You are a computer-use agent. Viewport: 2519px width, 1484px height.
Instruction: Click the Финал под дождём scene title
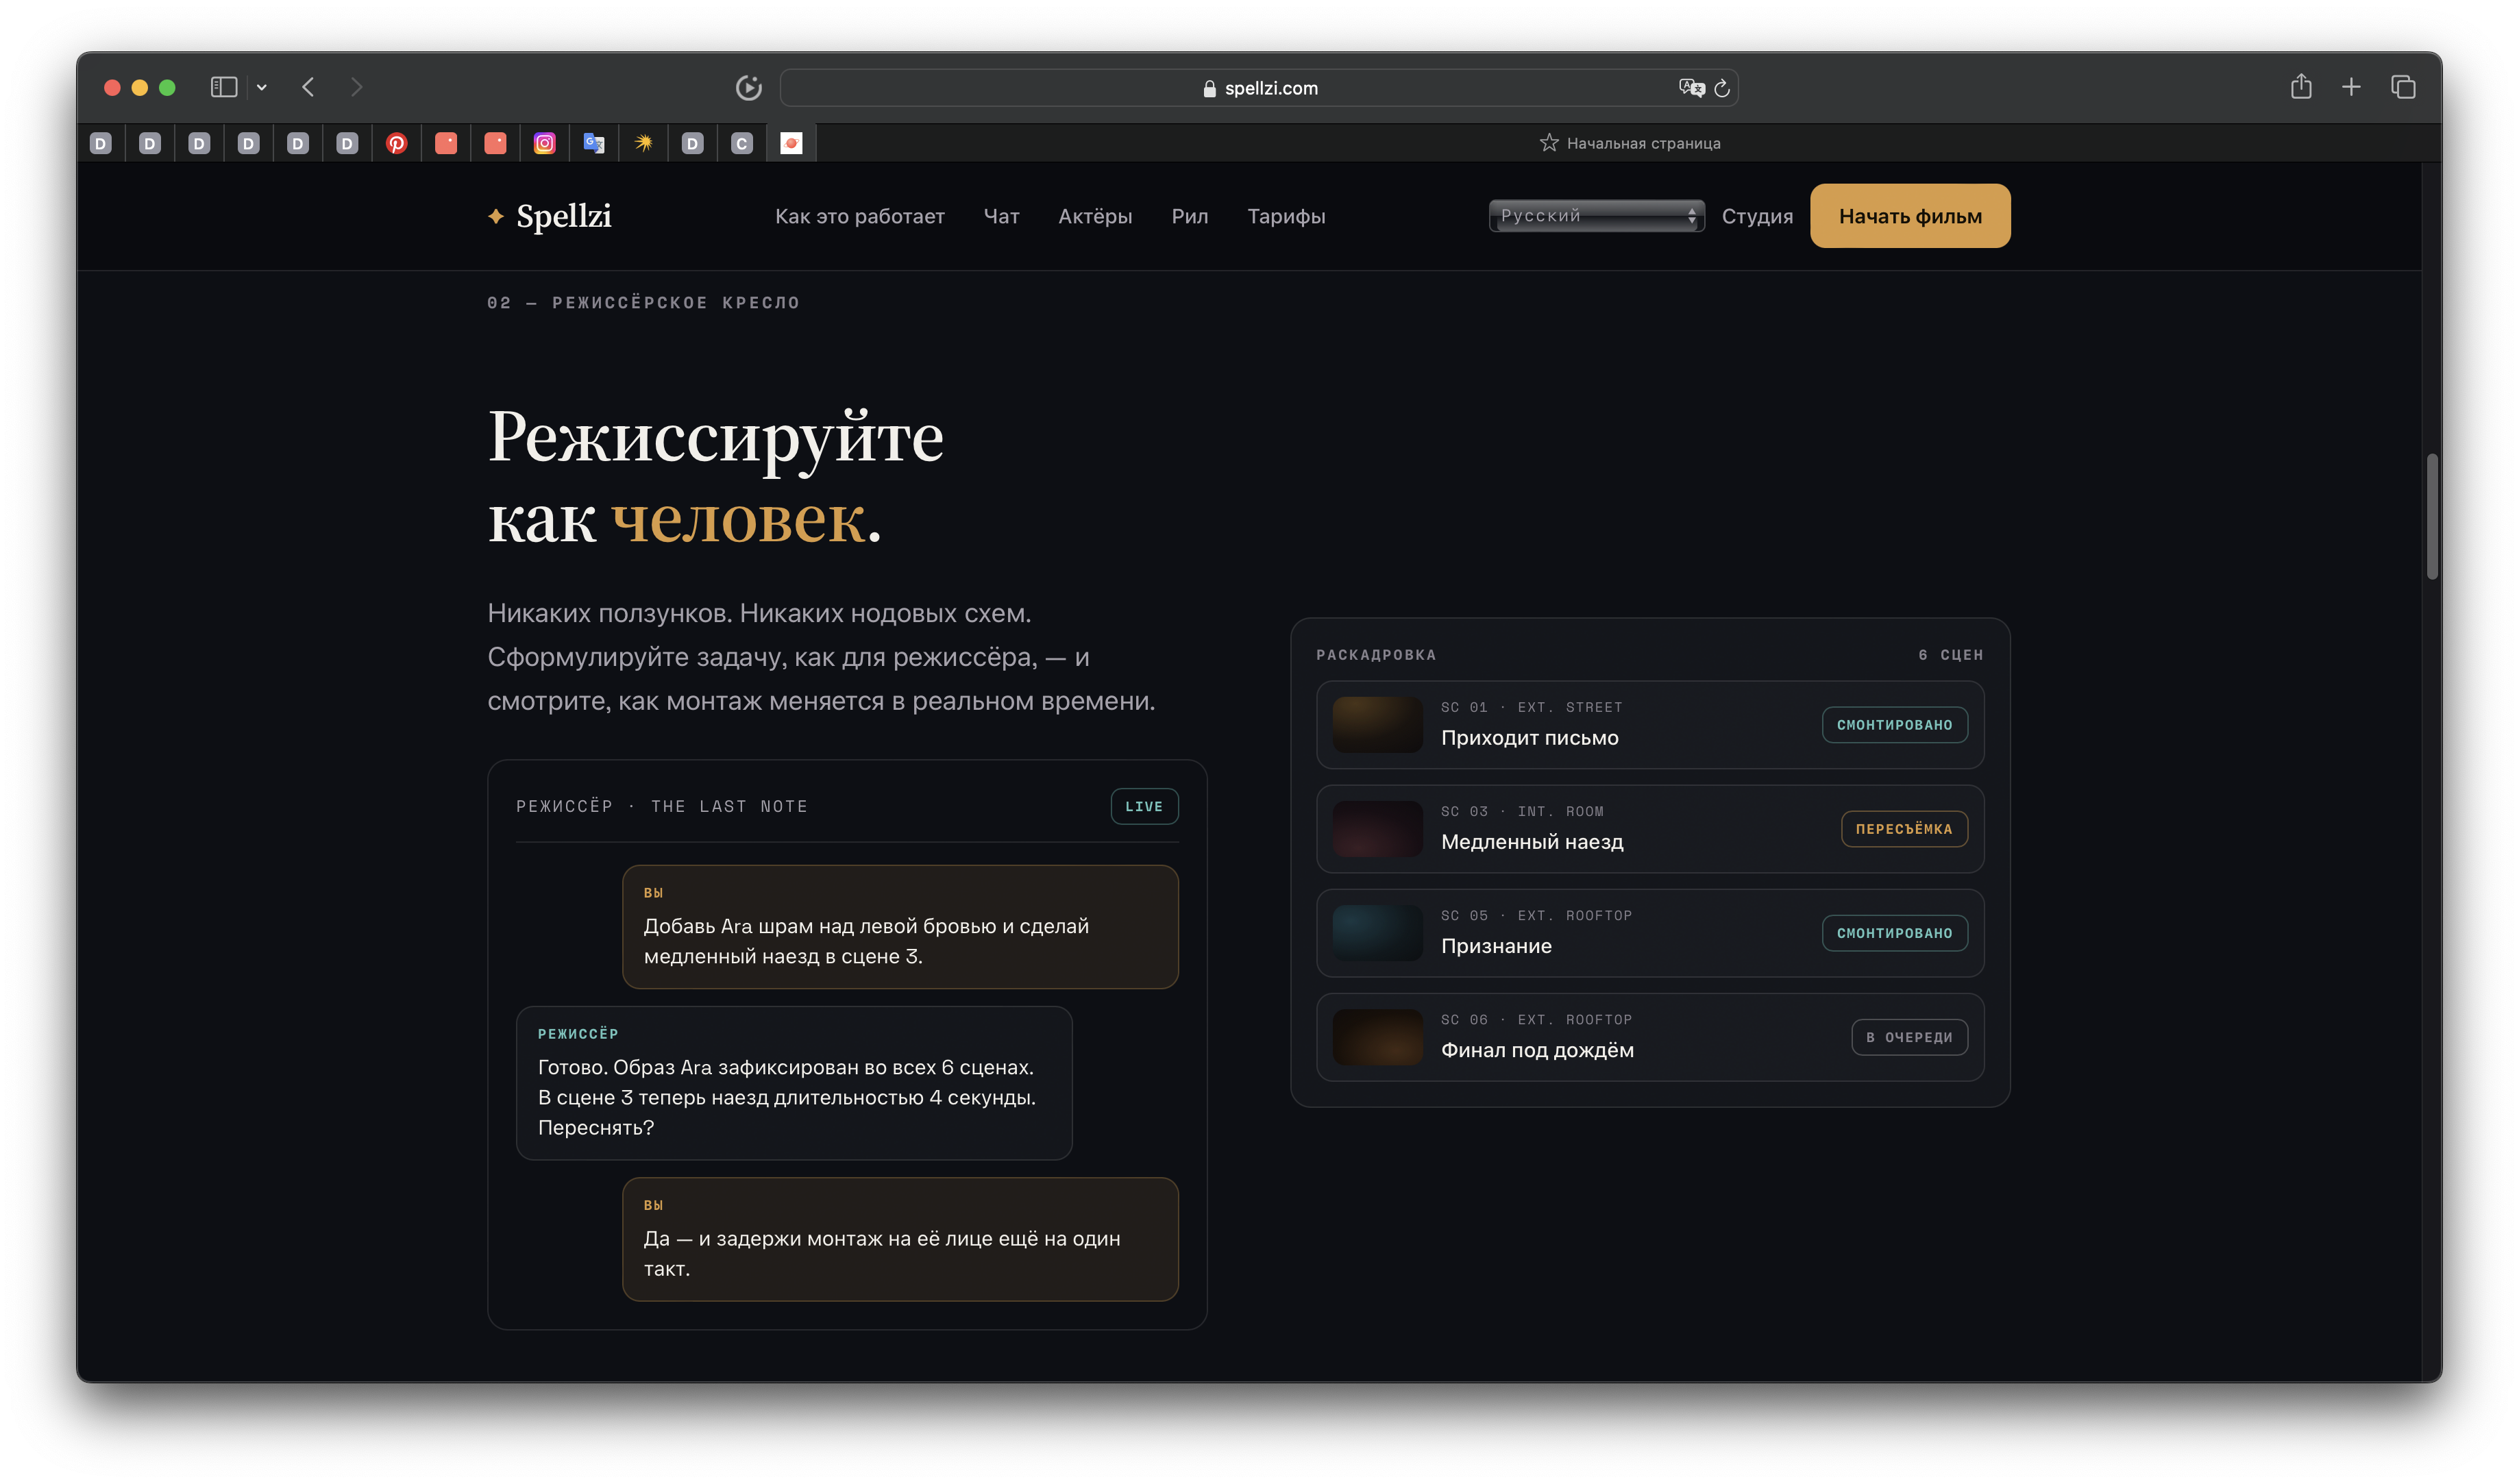1537,1050
